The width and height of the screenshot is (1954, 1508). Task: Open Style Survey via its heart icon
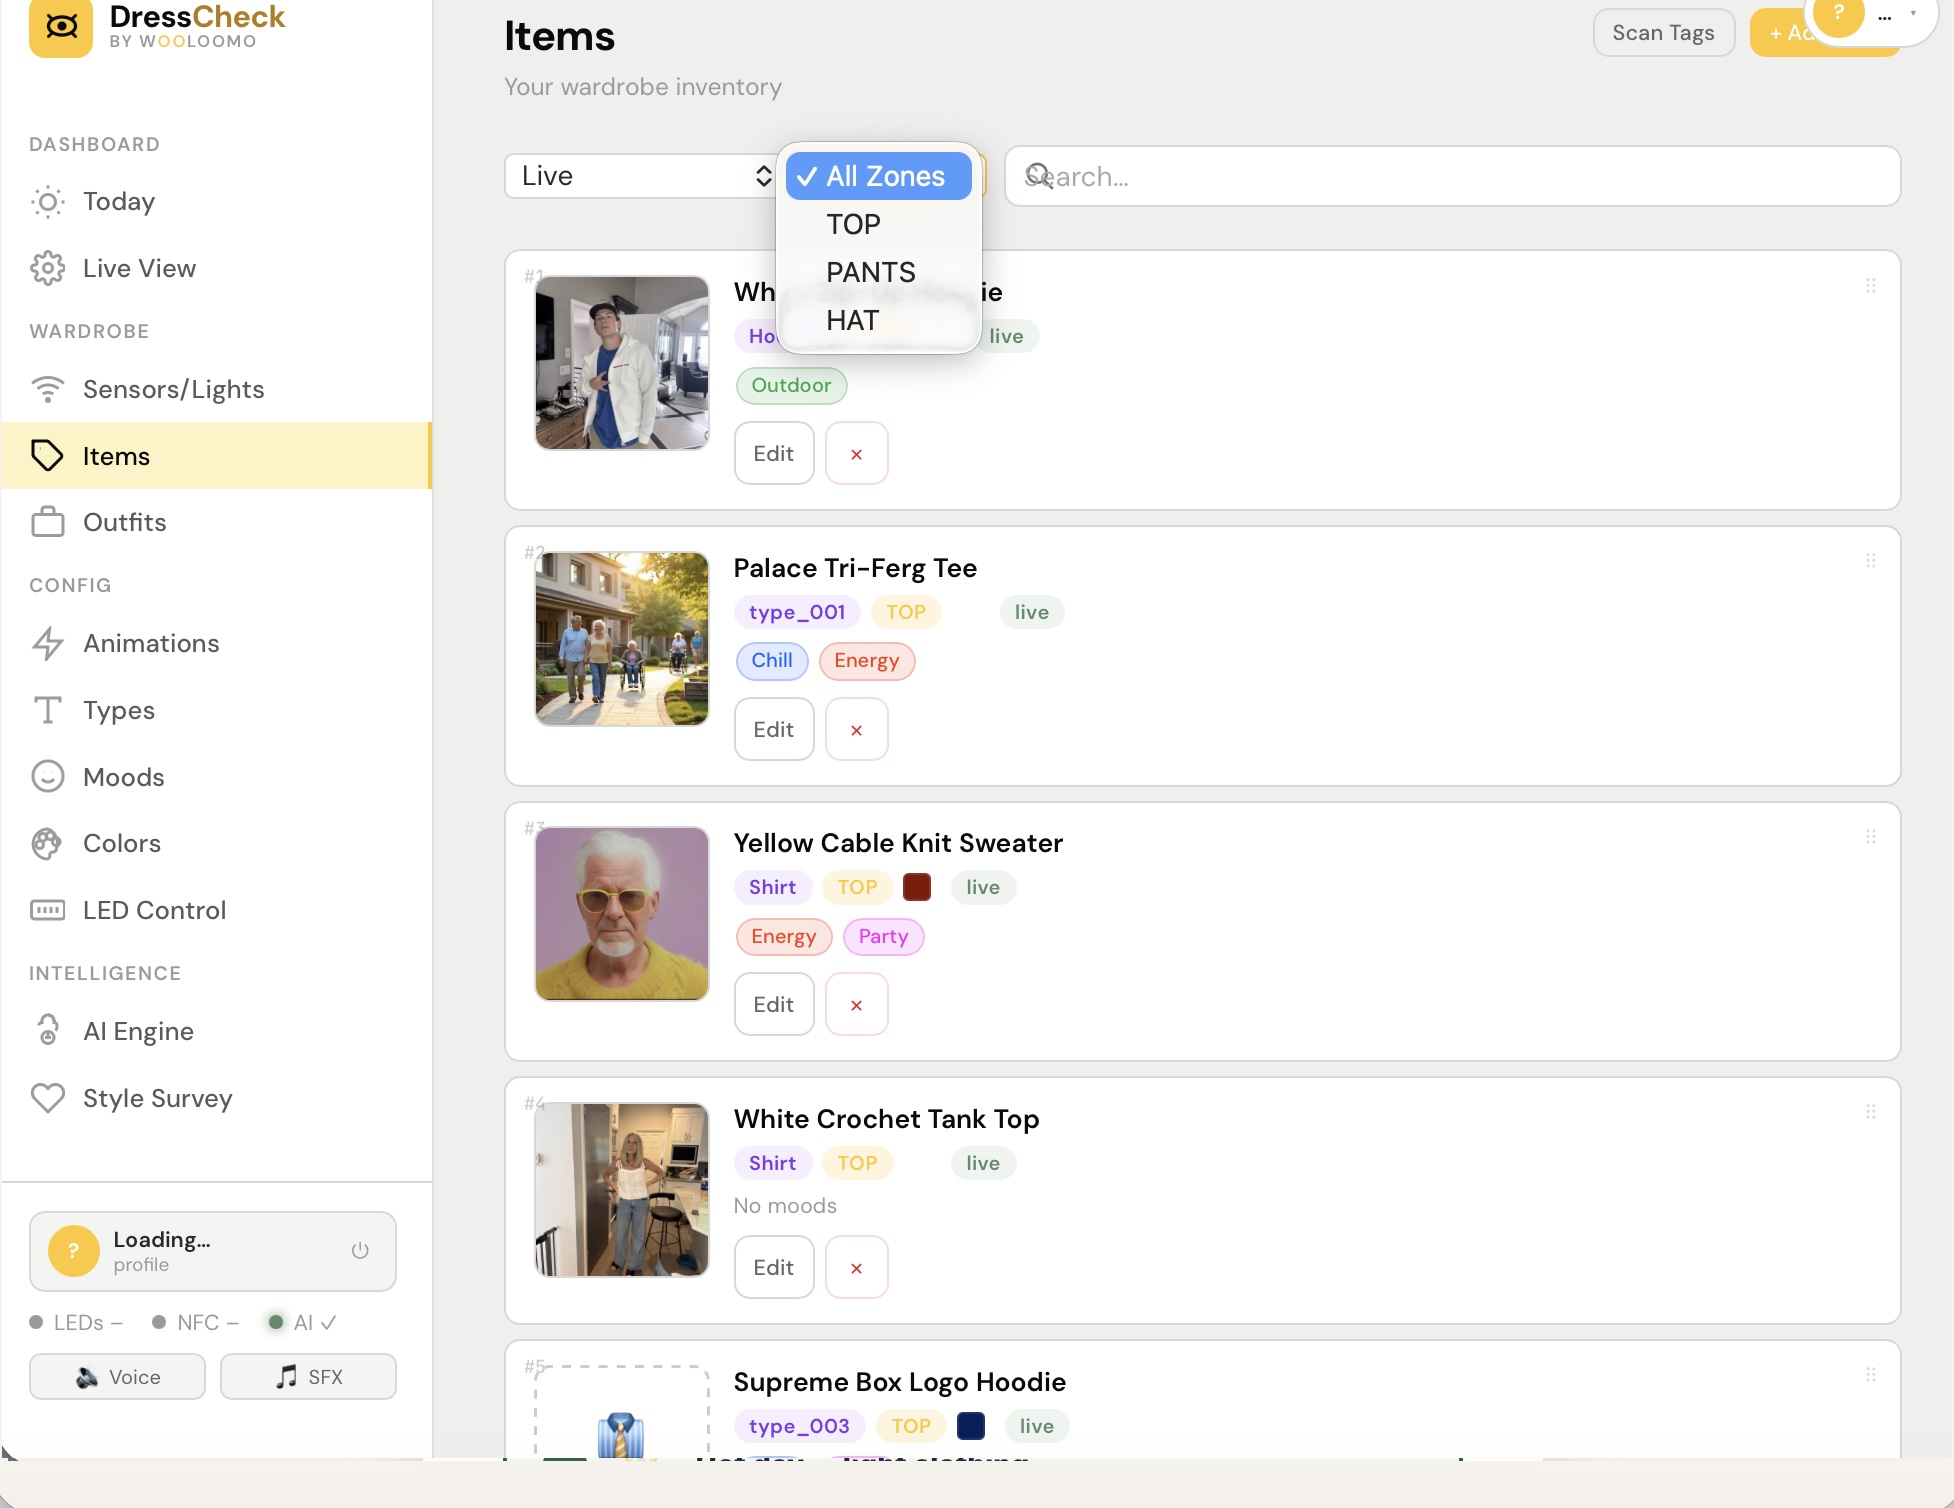point(47,1098)
